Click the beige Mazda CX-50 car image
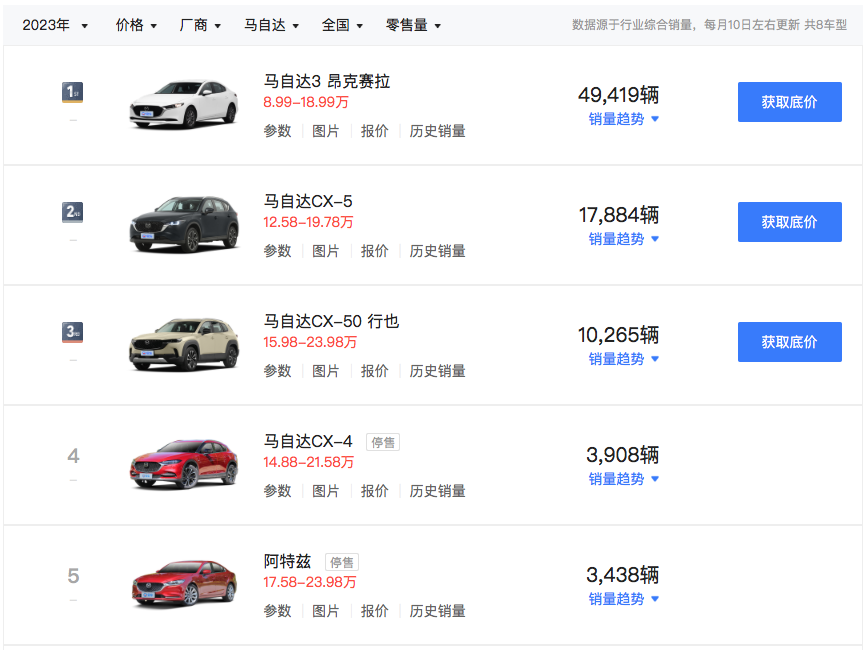This screenshot has width=867, height=650. click(184, 343)
